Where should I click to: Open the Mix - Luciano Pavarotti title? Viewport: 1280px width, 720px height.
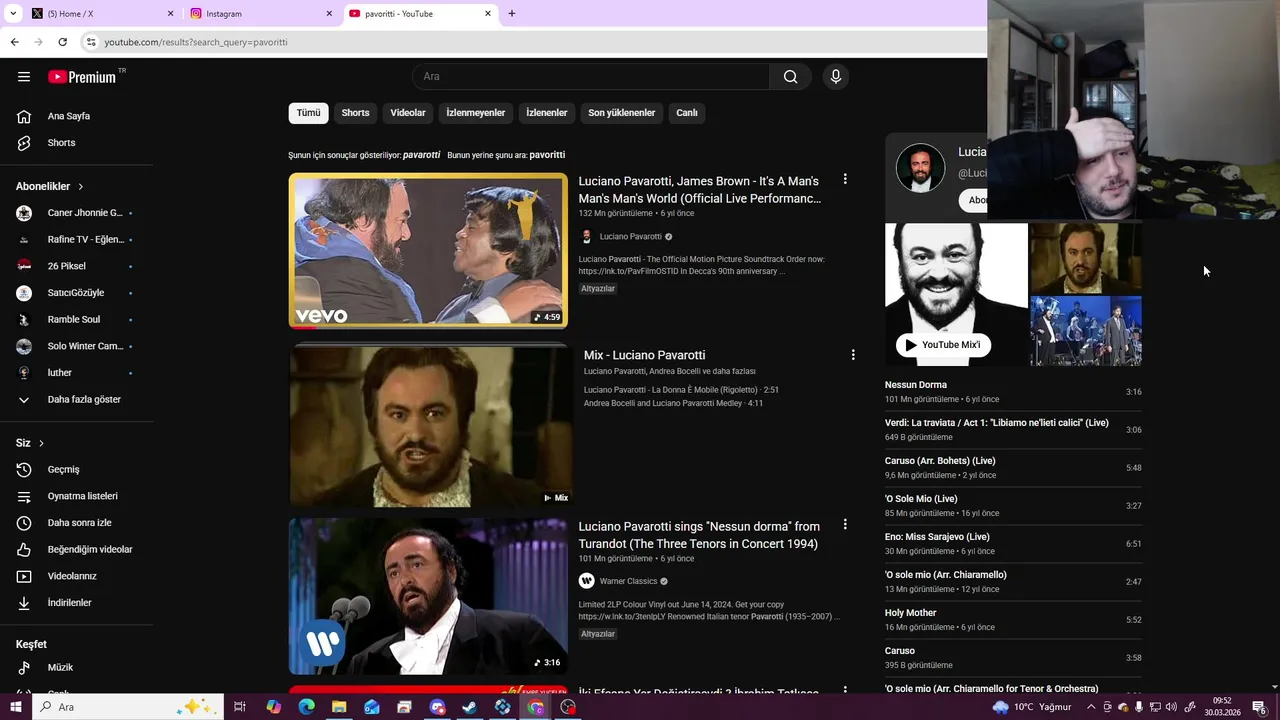pyautogui.click(x=644, y=355)
